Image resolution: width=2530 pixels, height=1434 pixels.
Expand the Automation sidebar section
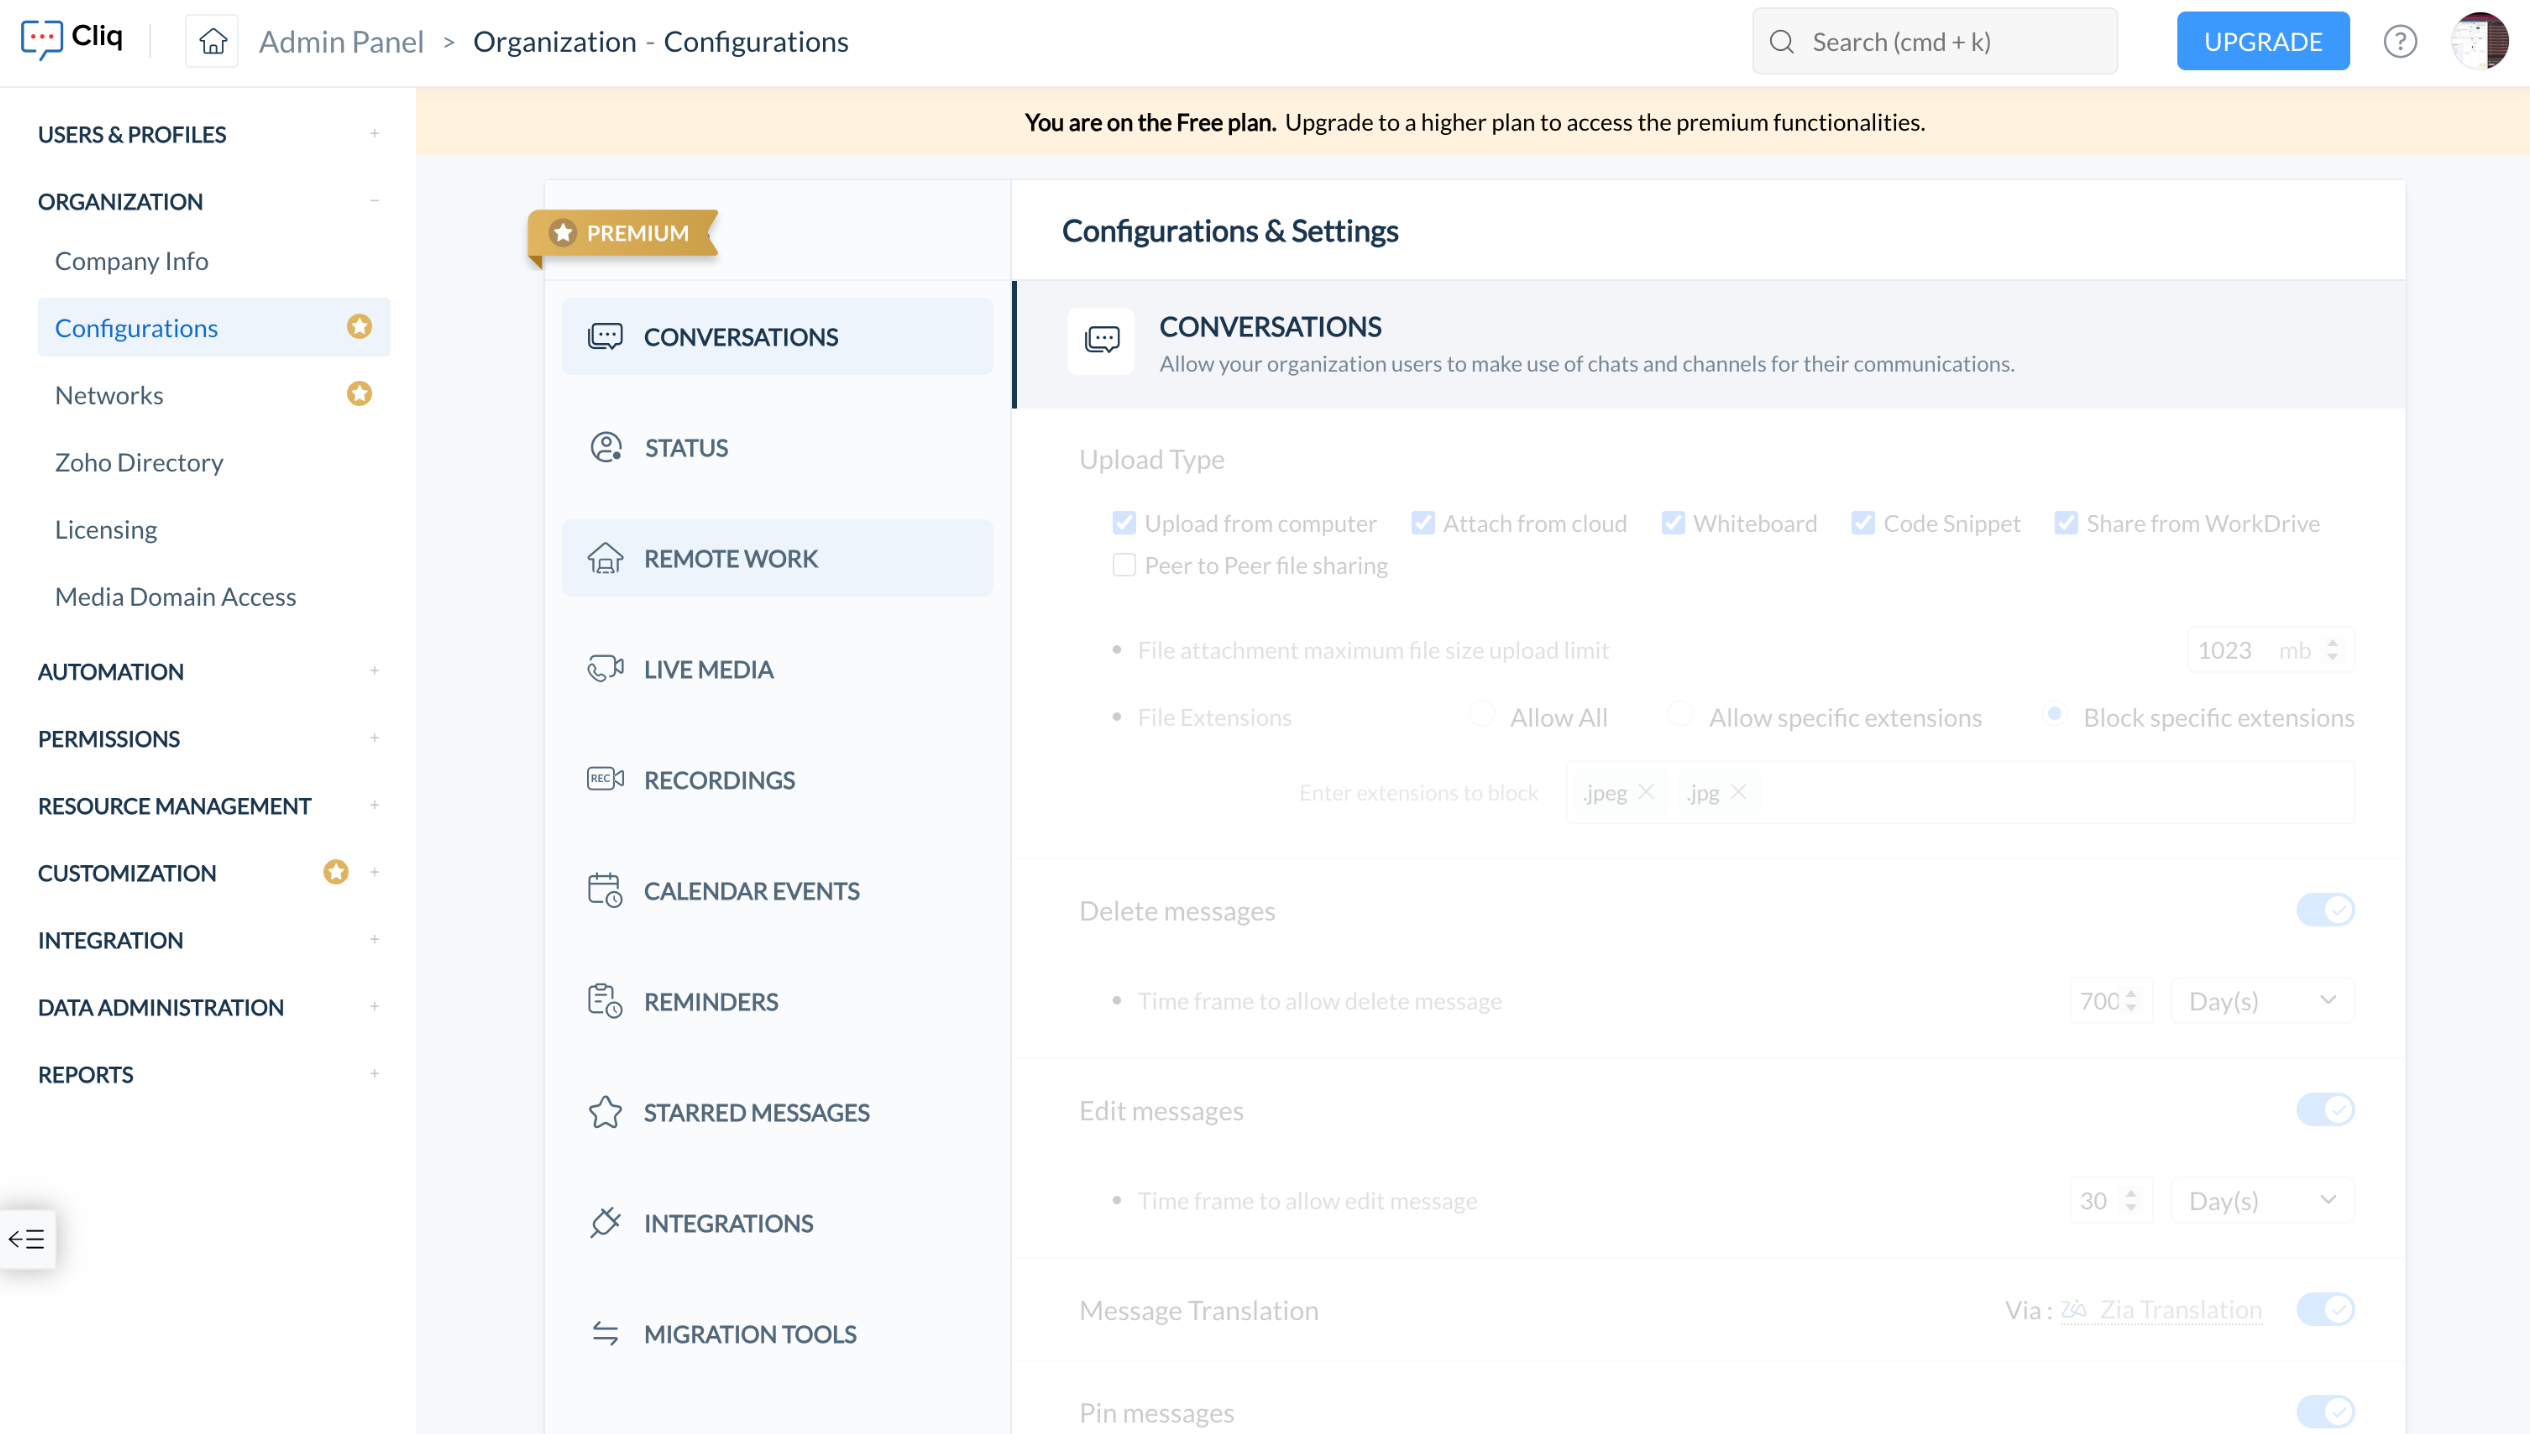coord(374,671)
